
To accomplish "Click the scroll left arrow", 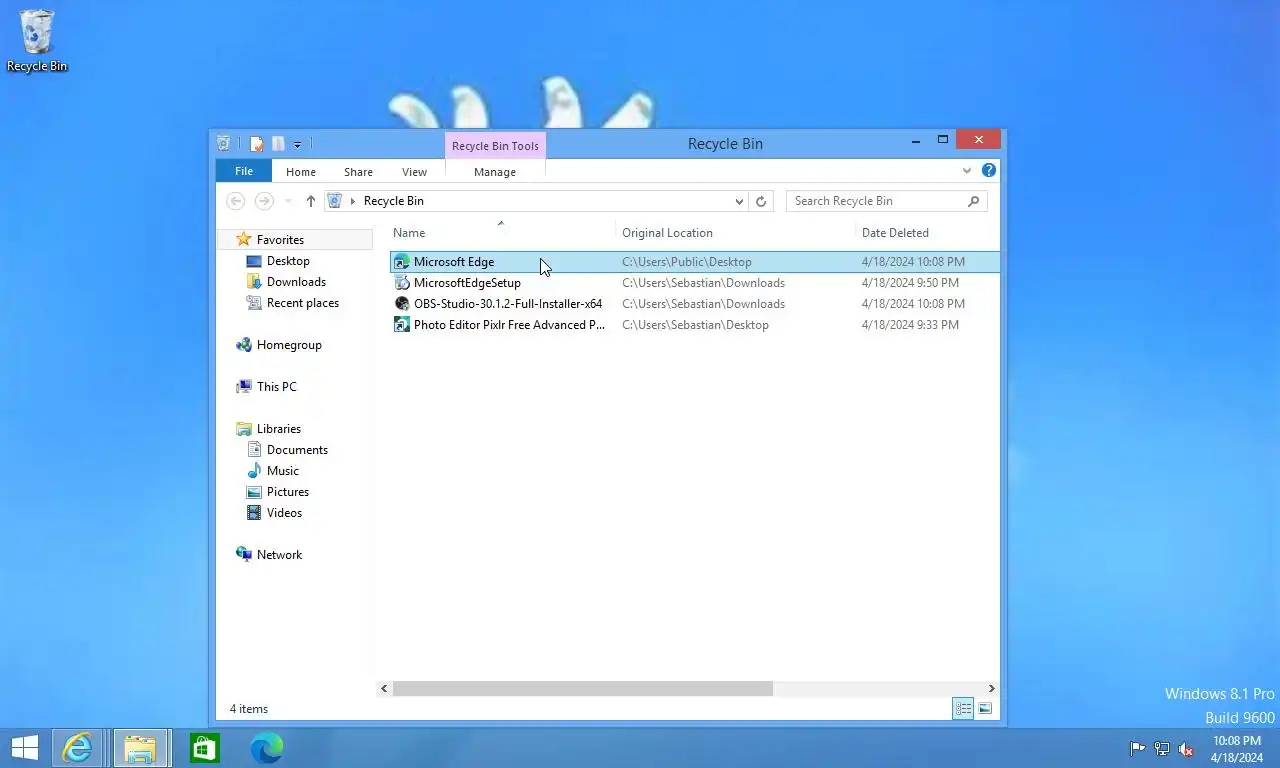I will (384, 689).
